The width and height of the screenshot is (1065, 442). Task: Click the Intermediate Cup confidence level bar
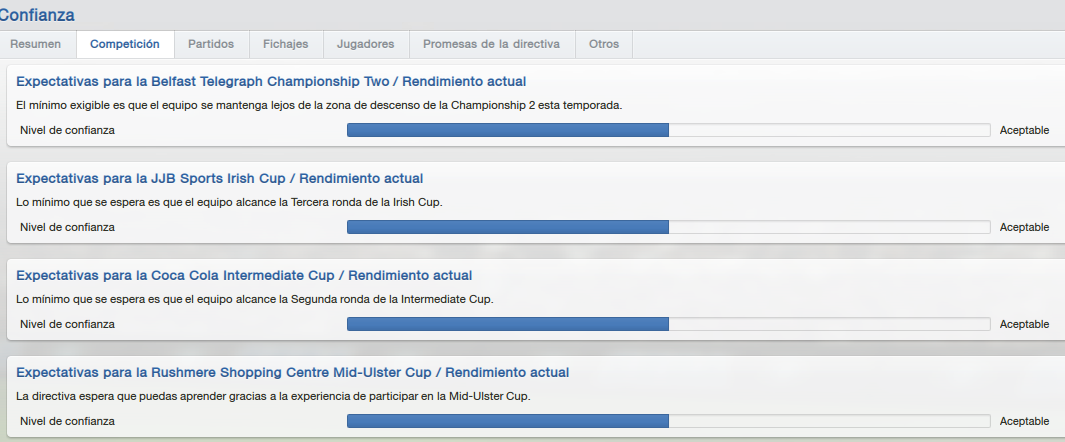(x=668, y=325)
